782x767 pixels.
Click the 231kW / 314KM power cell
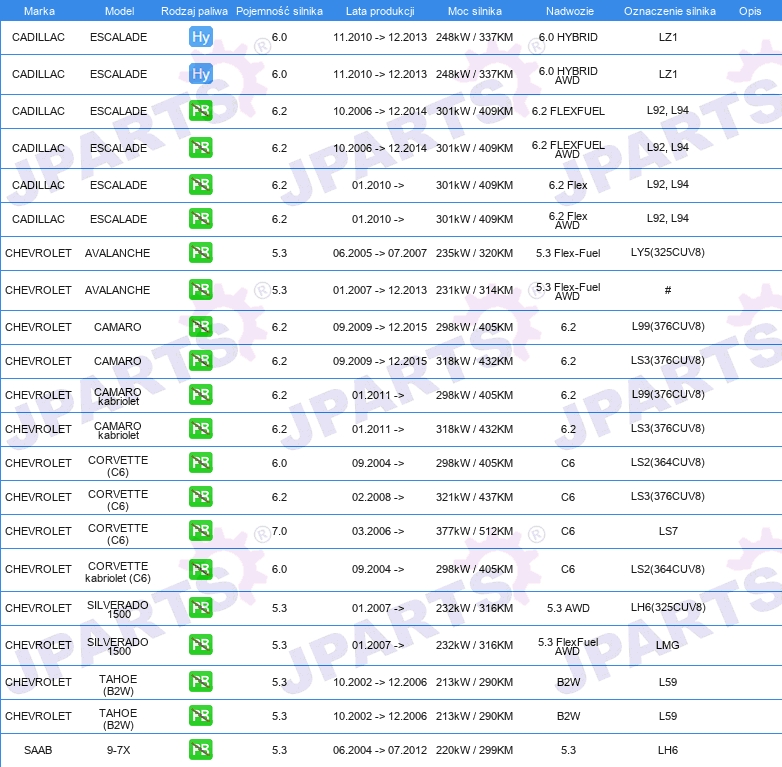pyautogui.click(x=474, y=290)
